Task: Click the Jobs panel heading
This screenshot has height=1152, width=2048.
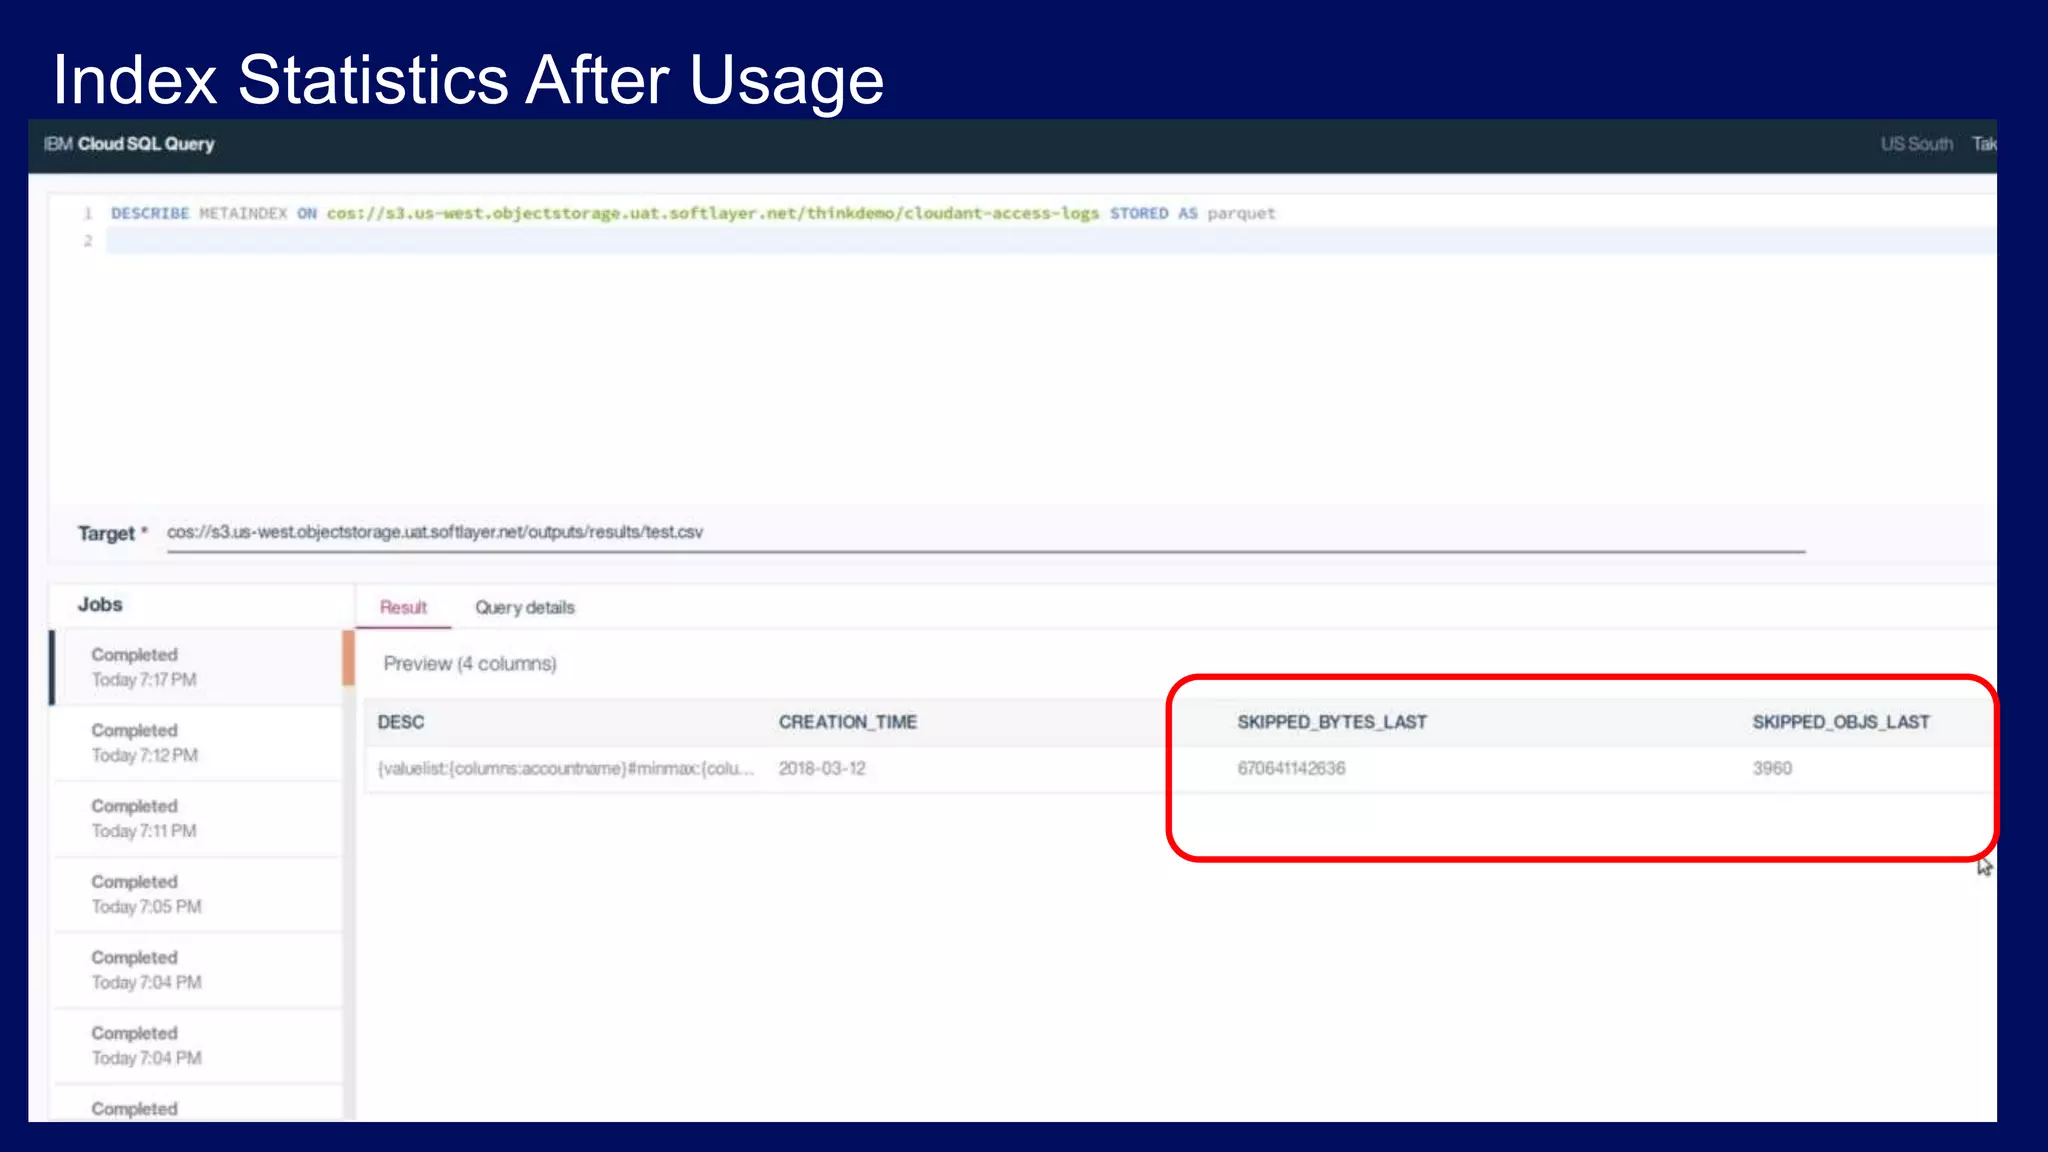Action: click(100, 605)
